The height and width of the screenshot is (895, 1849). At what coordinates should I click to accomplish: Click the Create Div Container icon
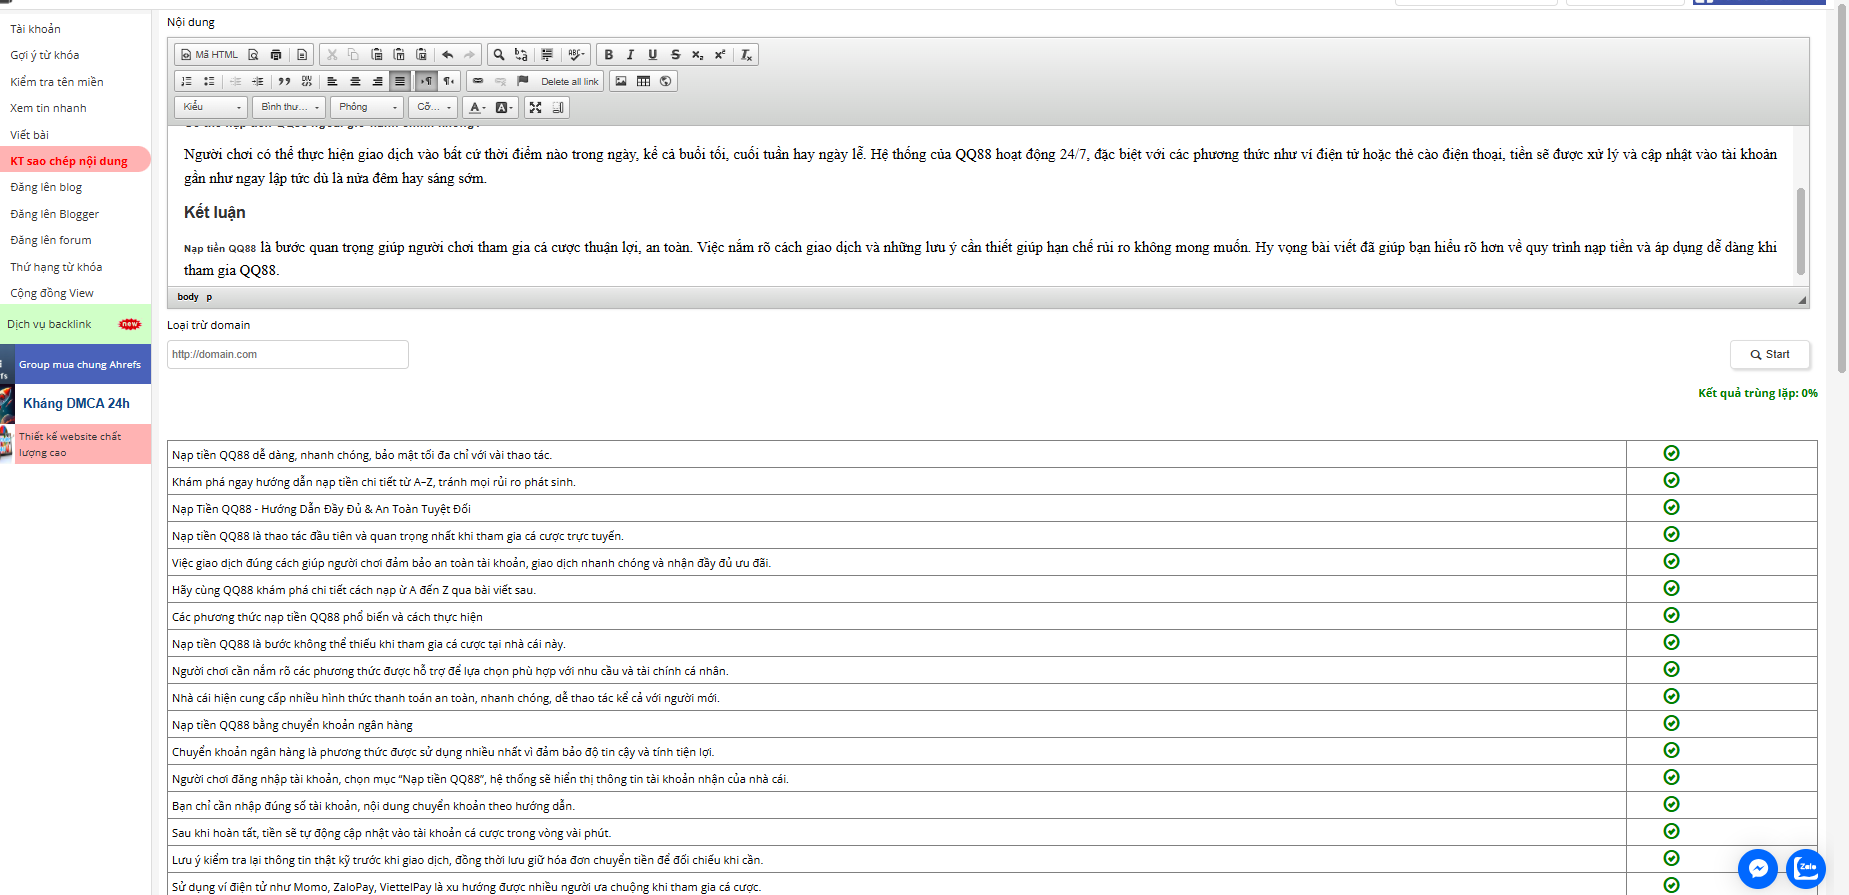tap(307, 81)
